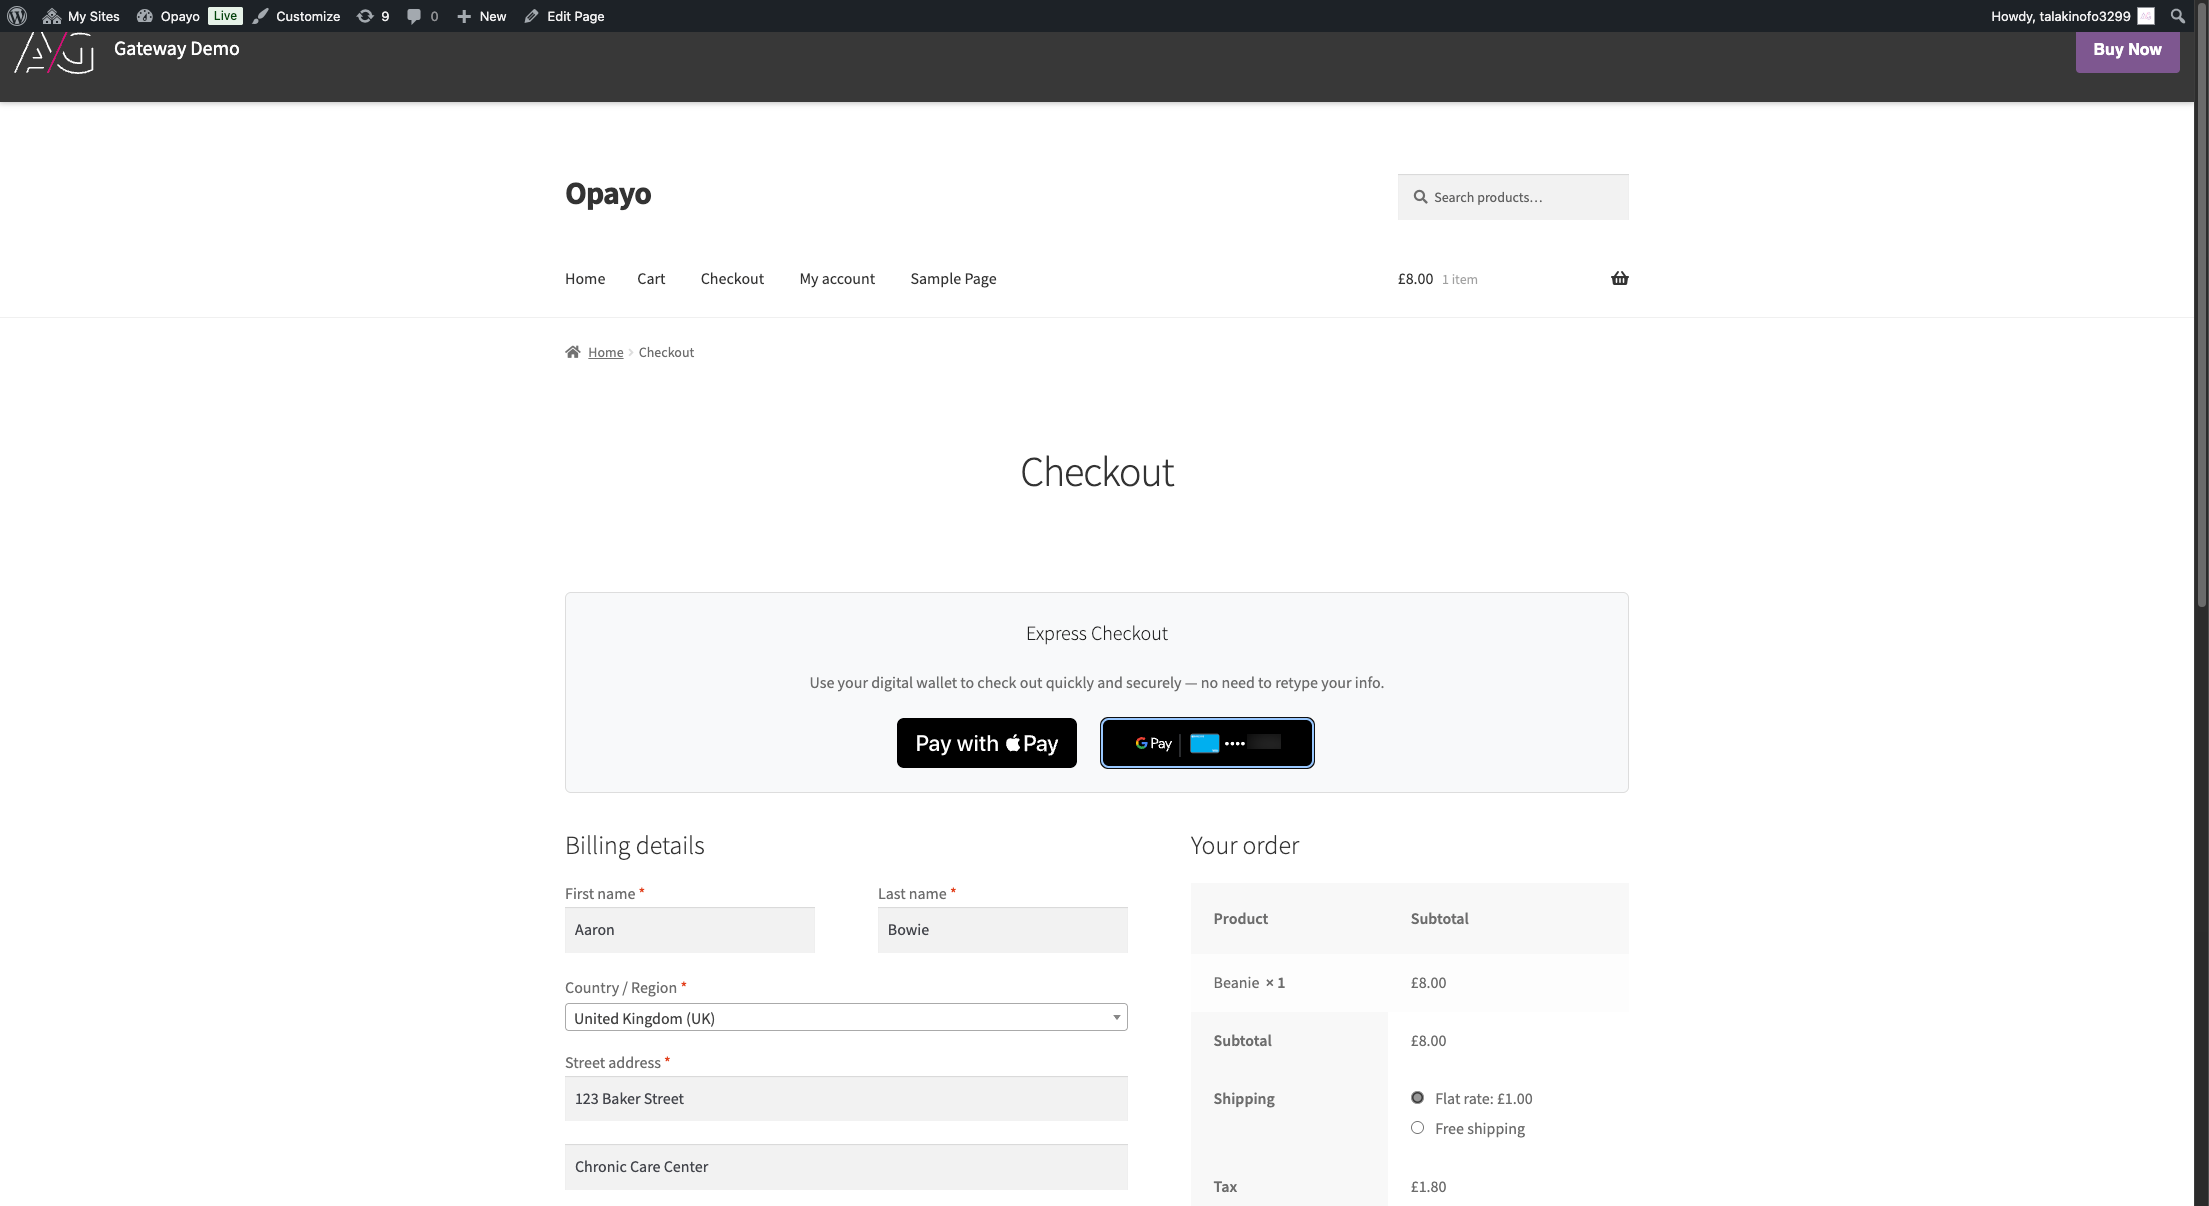Click the Edit Page pencil icon

tap(532, 16)
